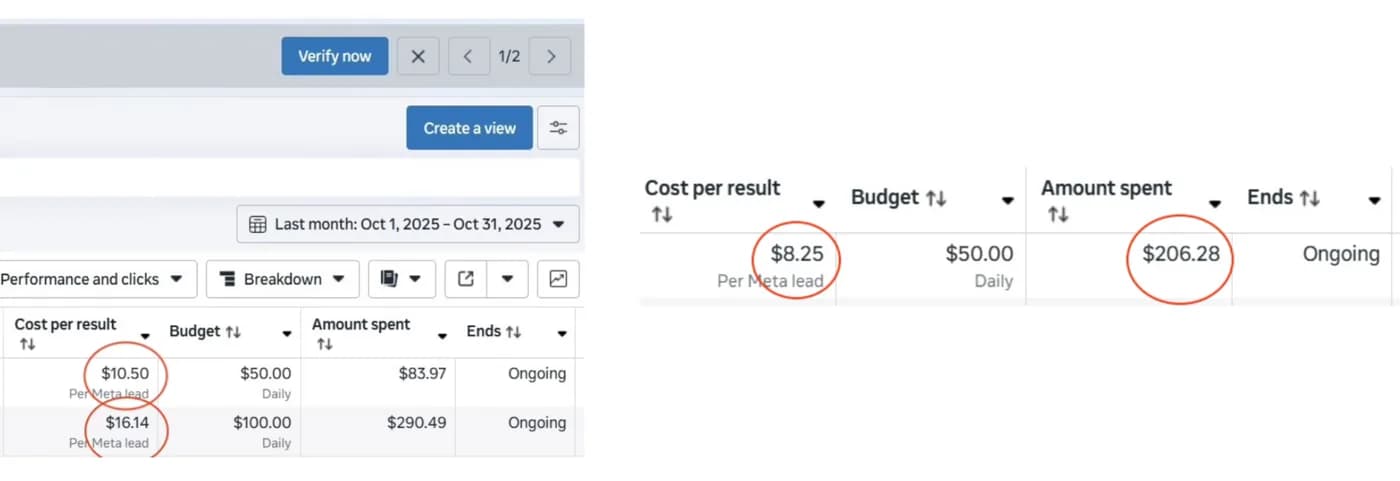Go to previous notification arrow
Image resolution: width=1400 pixels, height=481 pixels.
468,56
